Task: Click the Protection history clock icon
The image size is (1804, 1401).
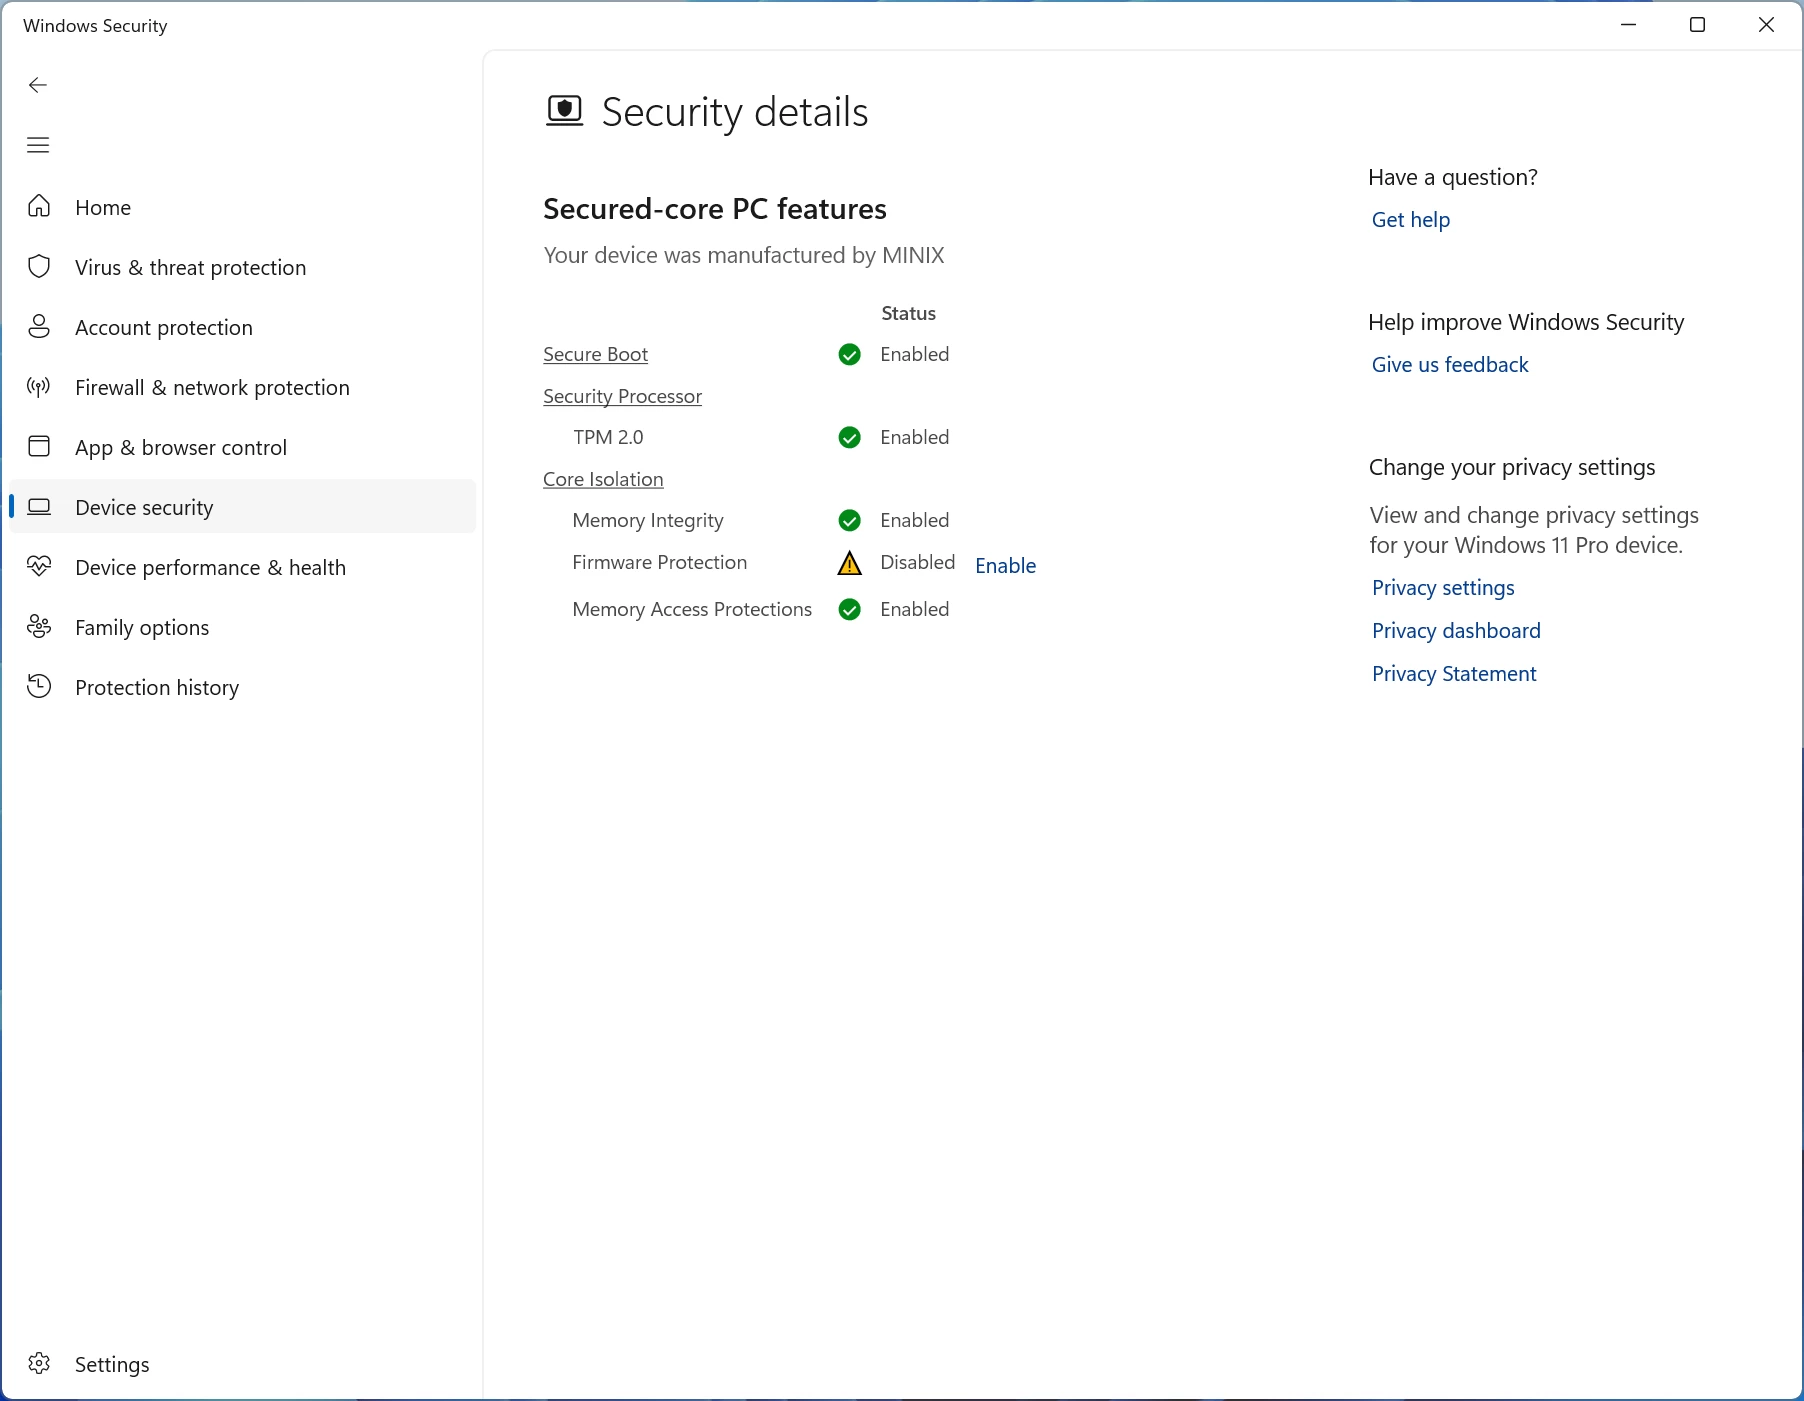Action: (39, 687)
